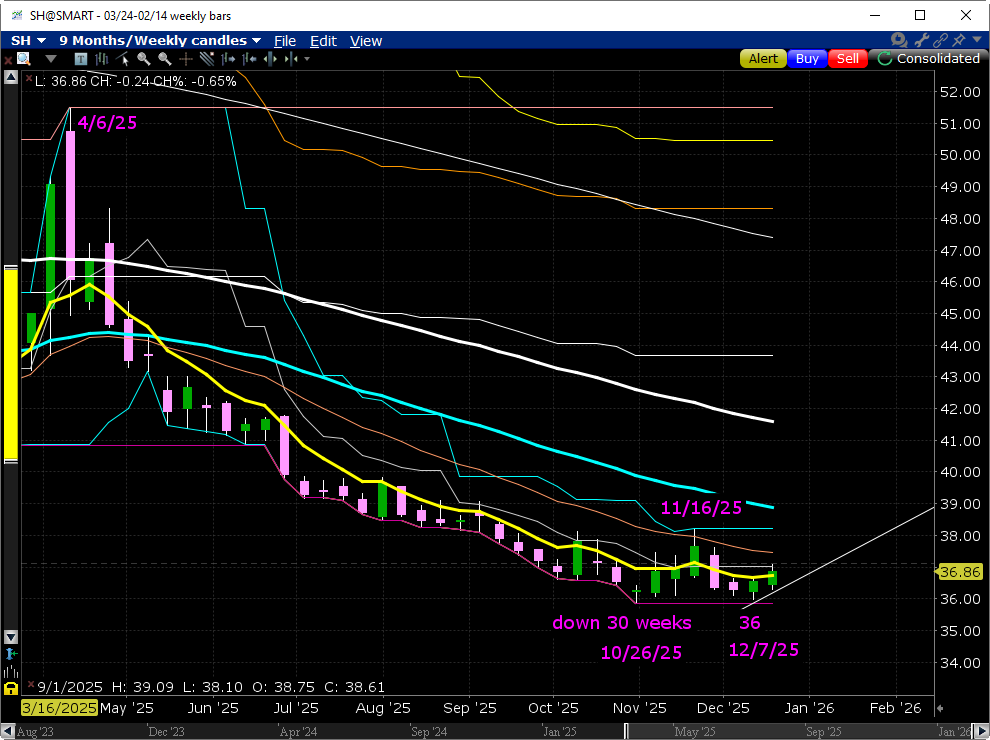Select the text annotation tool
The width and height of the screenshot is (990, 740).
click(x=80, y=59)
